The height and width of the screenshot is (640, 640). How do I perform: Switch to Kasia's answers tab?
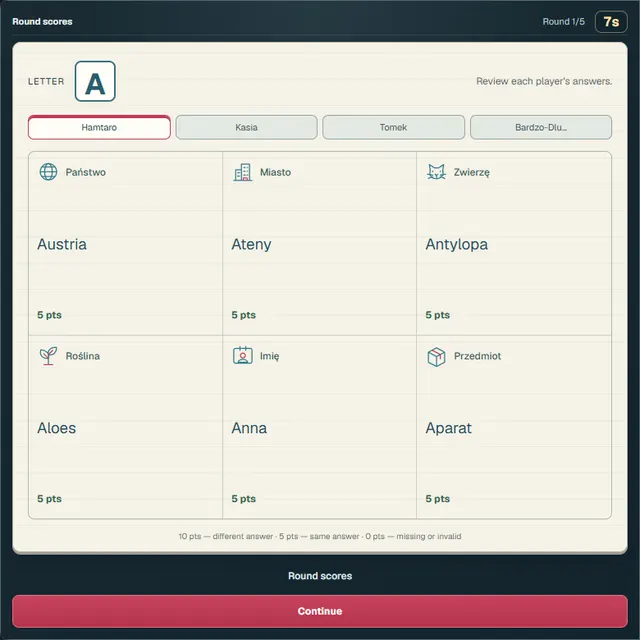pyautogui.click(x=247, y=127)
